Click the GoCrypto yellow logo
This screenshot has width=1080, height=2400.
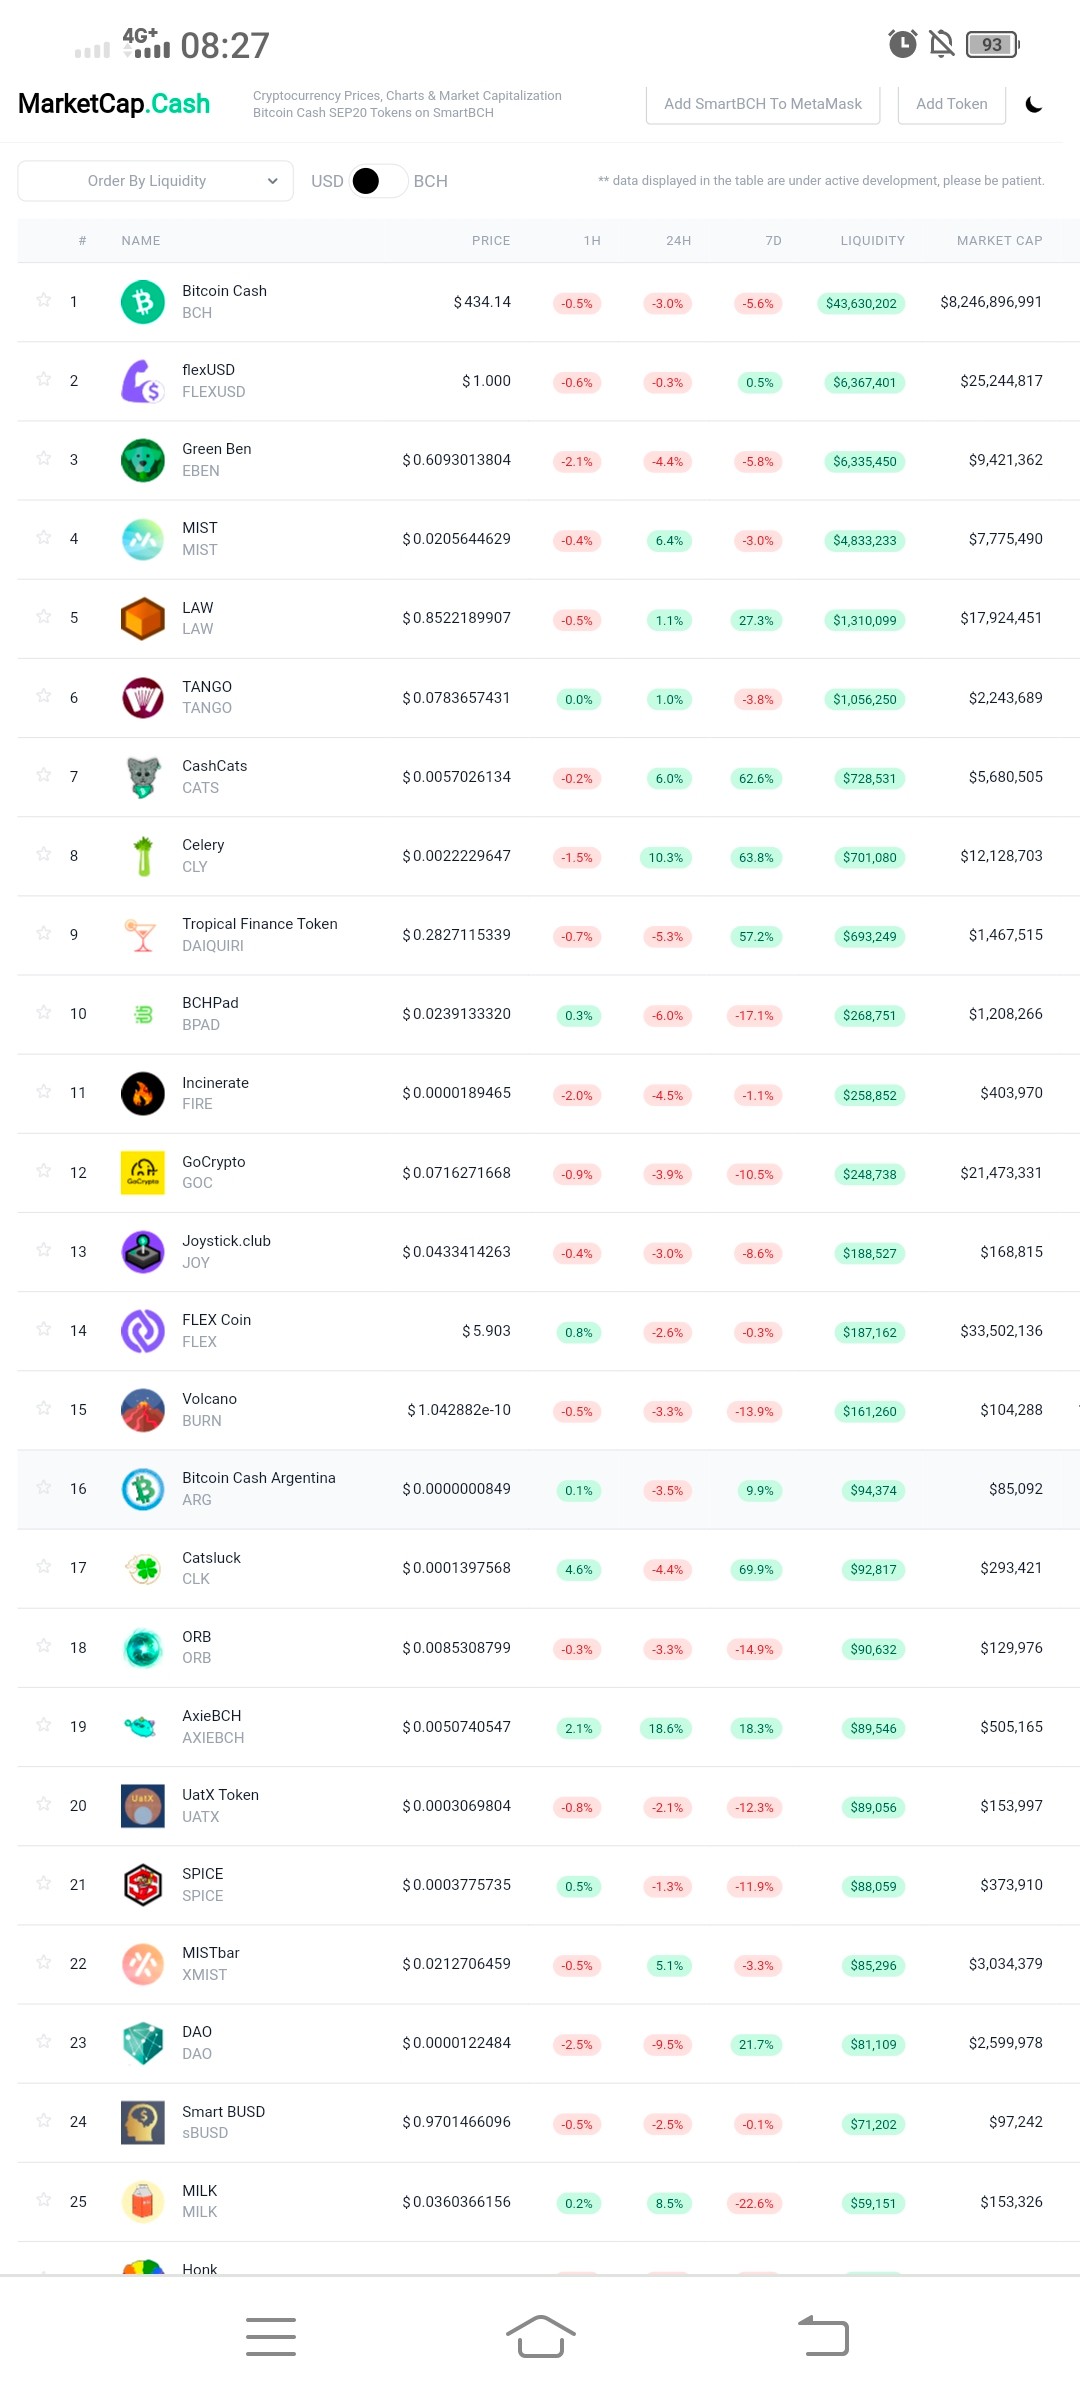pyautogui.click(x=143, y=1172)
